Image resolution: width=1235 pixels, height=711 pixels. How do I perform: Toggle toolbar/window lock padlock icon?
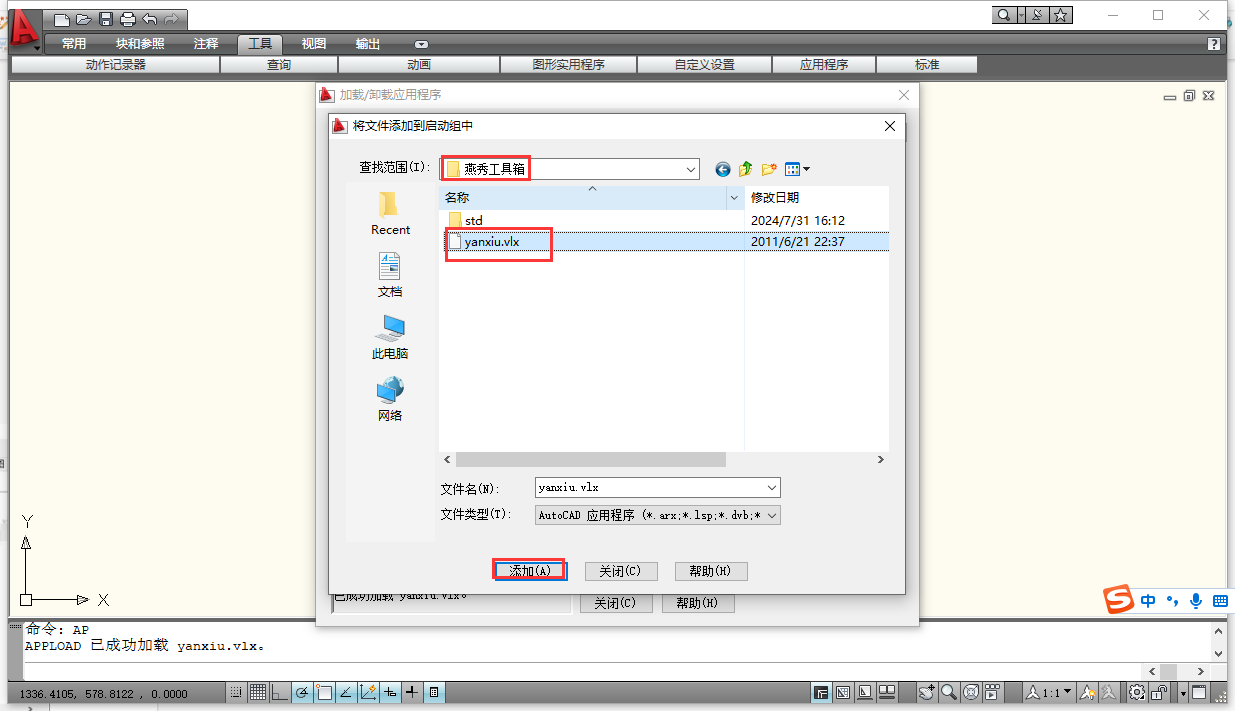click(1159, 692)
